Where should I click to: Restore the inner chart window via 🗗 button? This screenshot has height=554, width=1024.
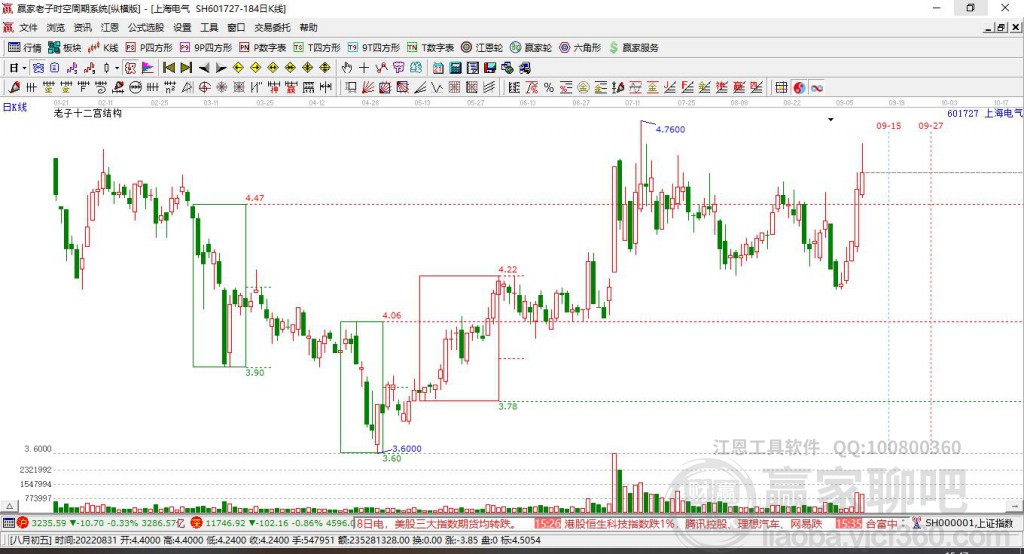pyautogui.click(x=1000, y=27)
